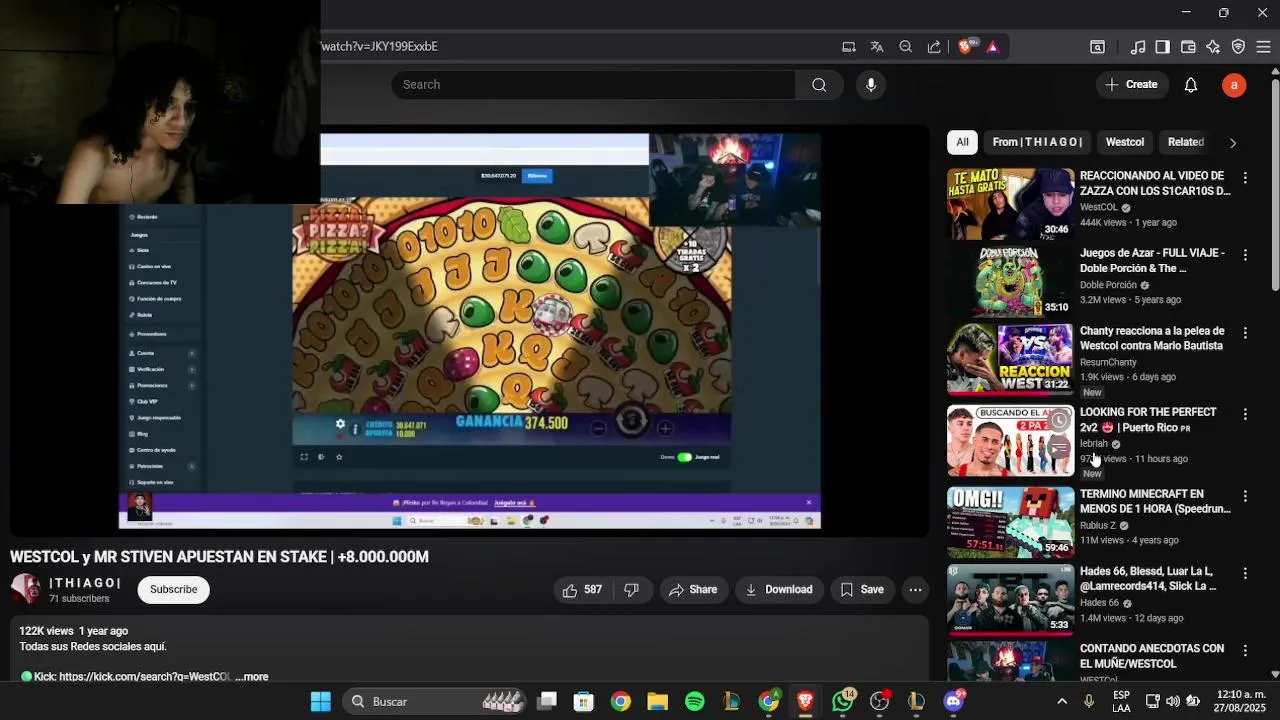Open Discord from taskbar
The width and height of the screenshot is (1280, 720).
[954, 702]
